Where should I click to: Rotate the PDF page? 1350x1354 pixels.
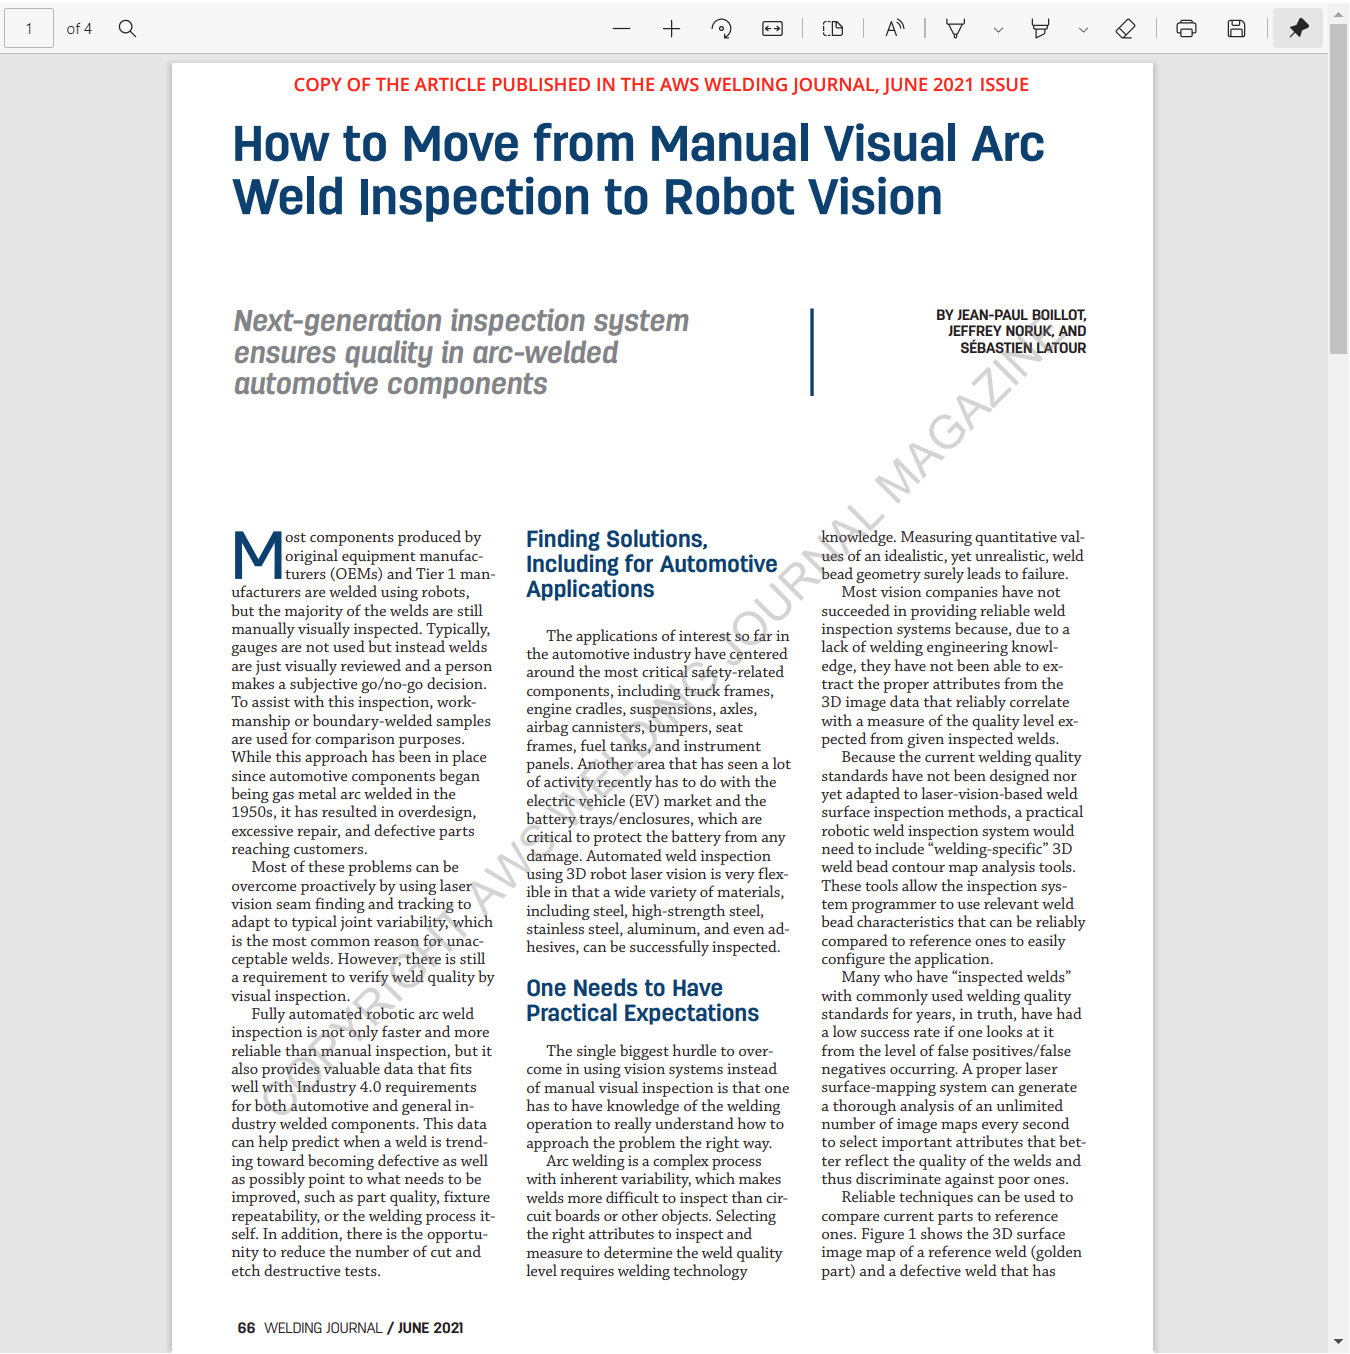[x=721, y=29]
